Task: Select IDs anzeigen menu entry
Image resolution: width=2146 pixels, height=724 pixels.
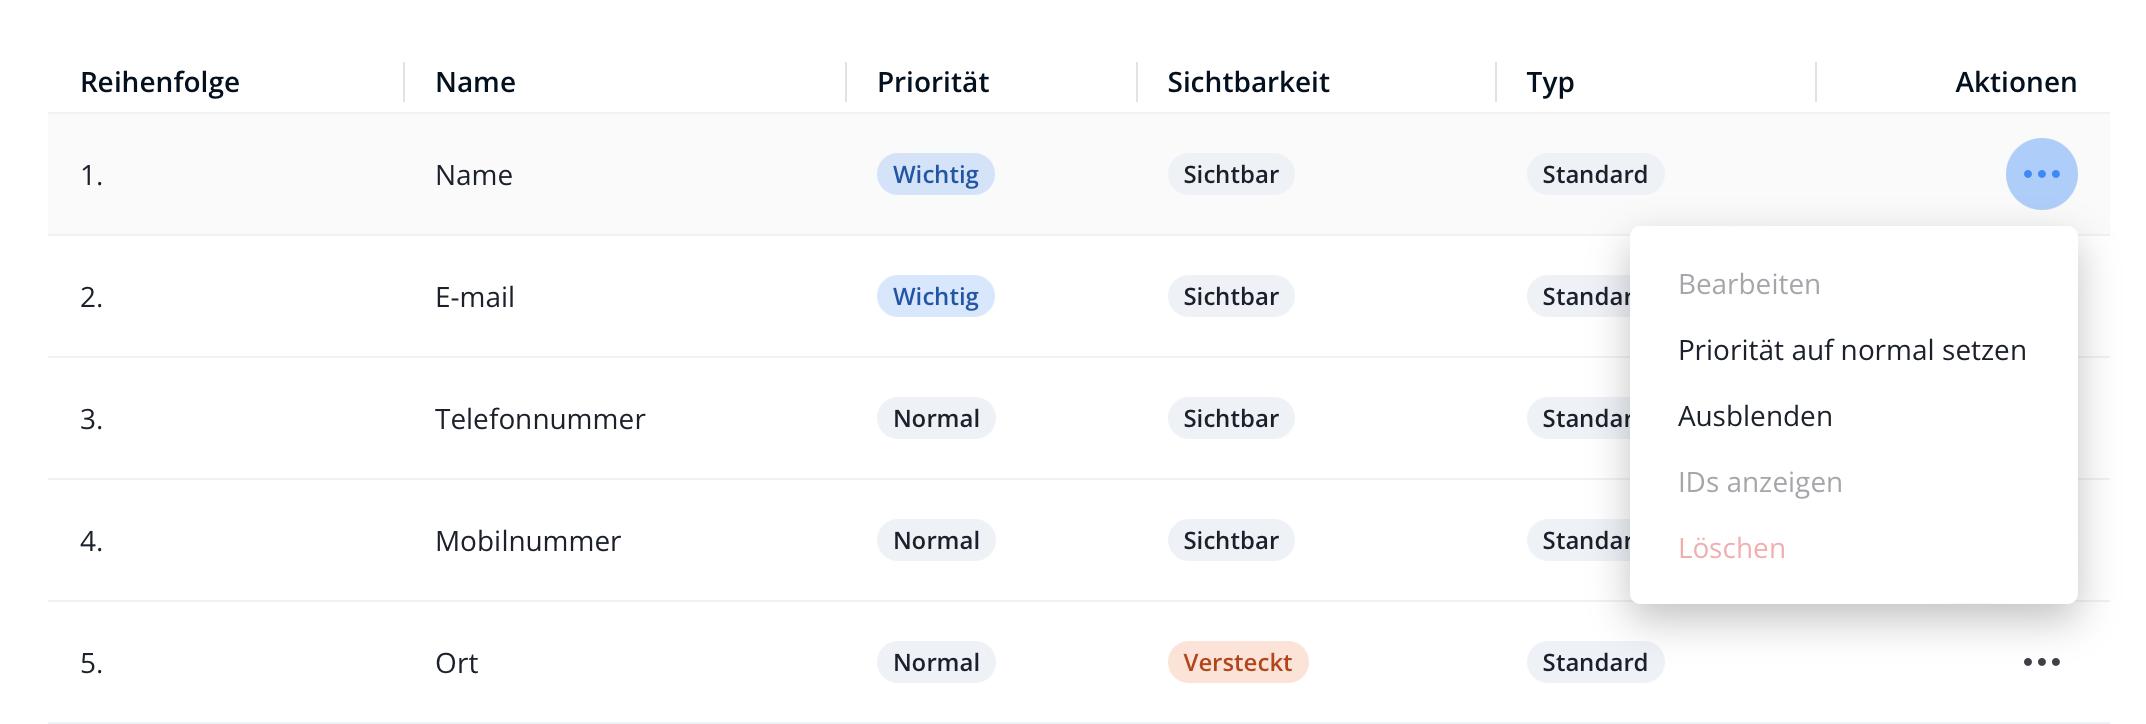Action: coord(1760,482)
